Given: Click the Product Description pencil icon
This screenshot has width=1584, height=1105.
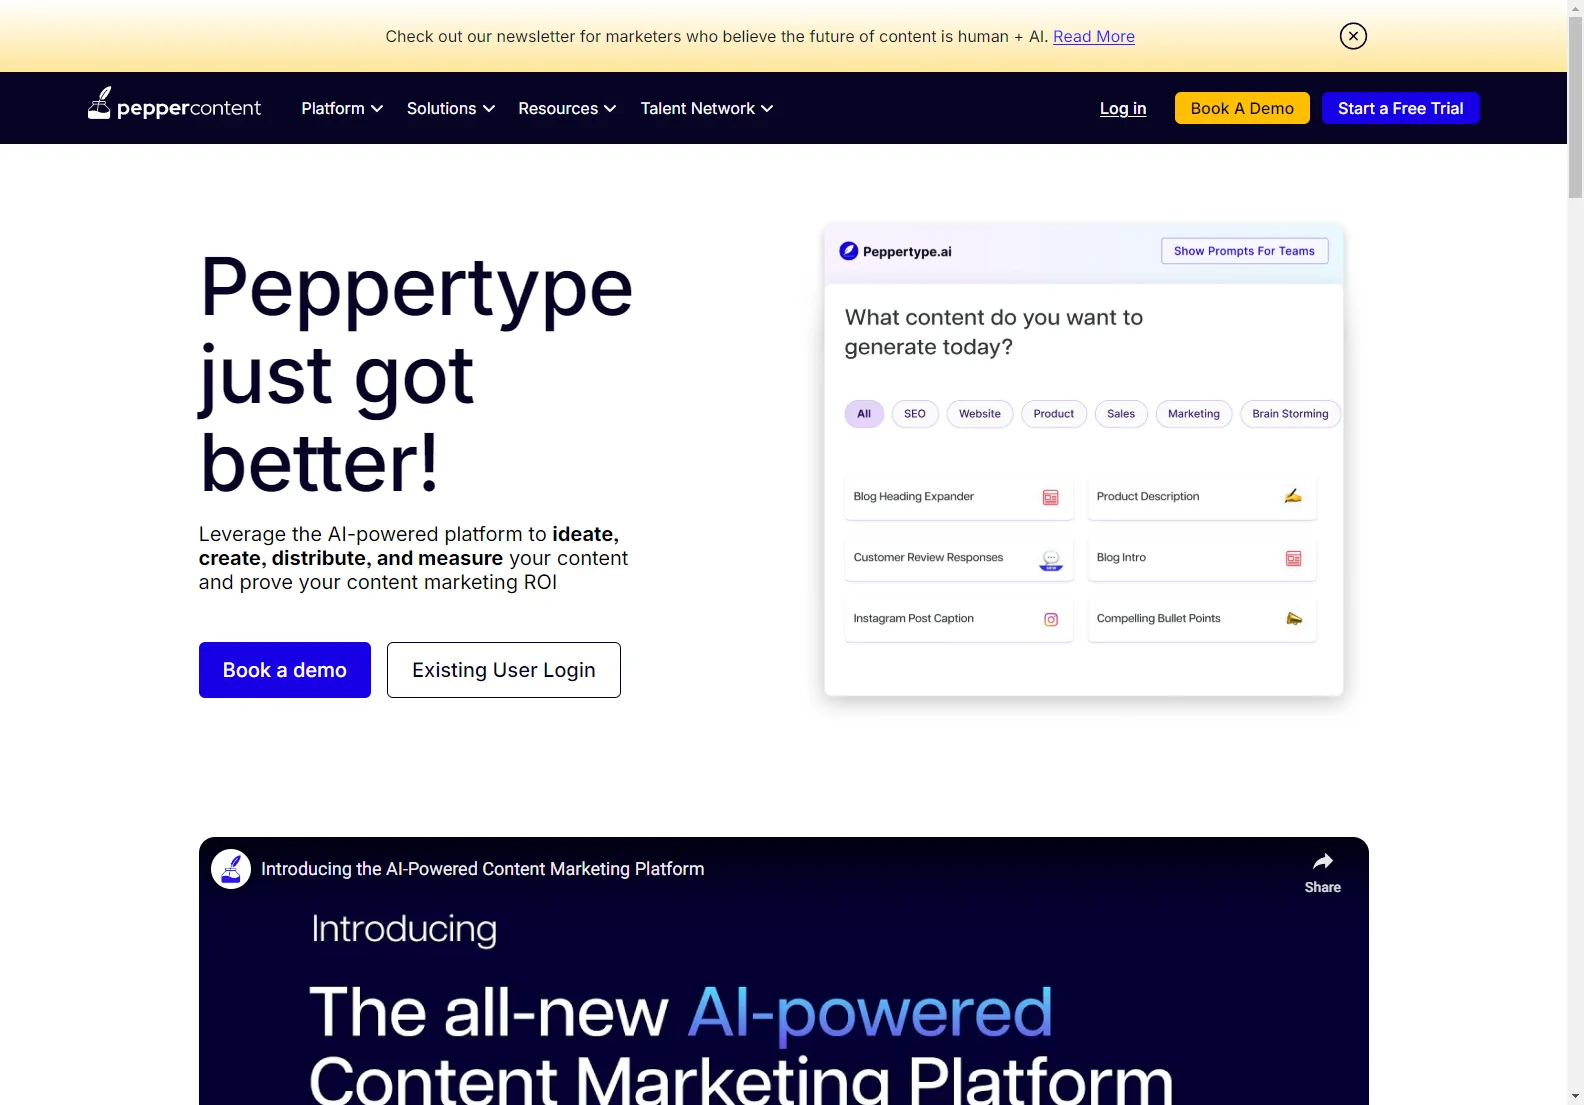Looking at the screenshot, I should pos(1293,496).
